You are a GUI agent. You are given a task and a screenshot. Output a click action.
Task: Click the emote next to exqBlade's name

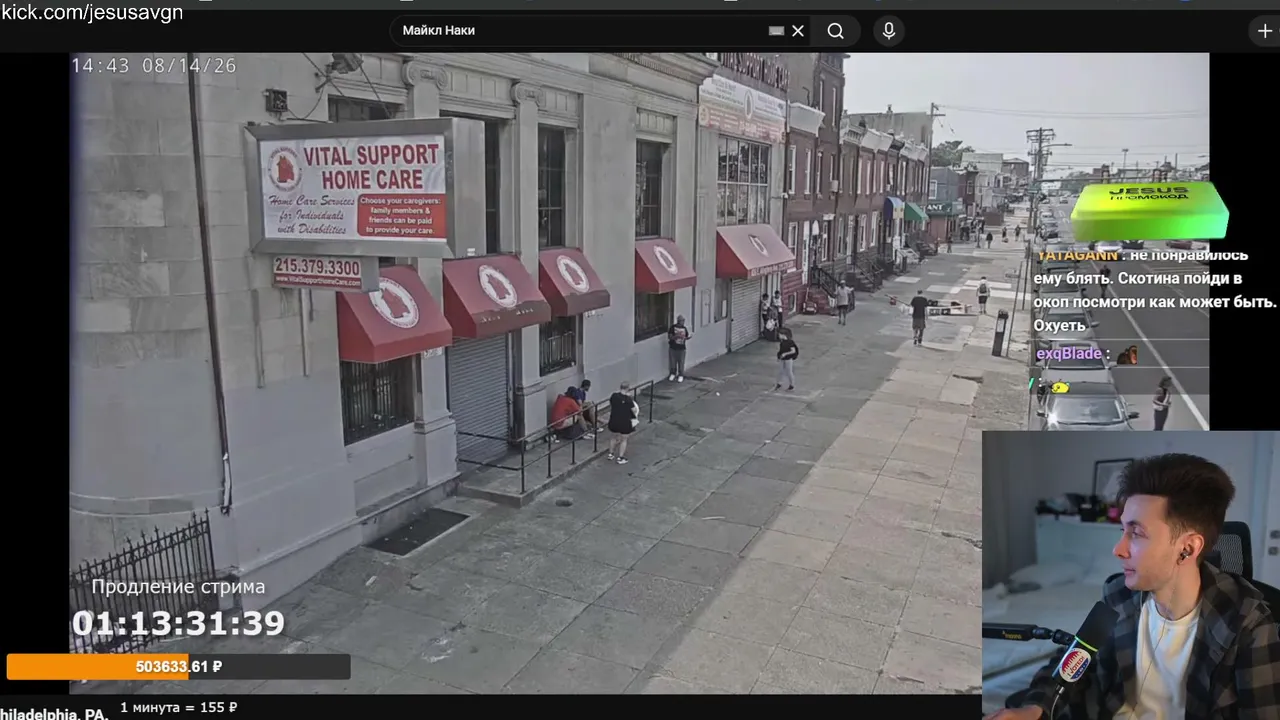tap(1127, 354)
